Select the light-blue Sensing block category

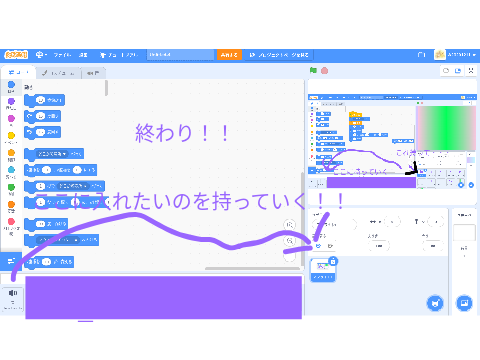point(11,172)
